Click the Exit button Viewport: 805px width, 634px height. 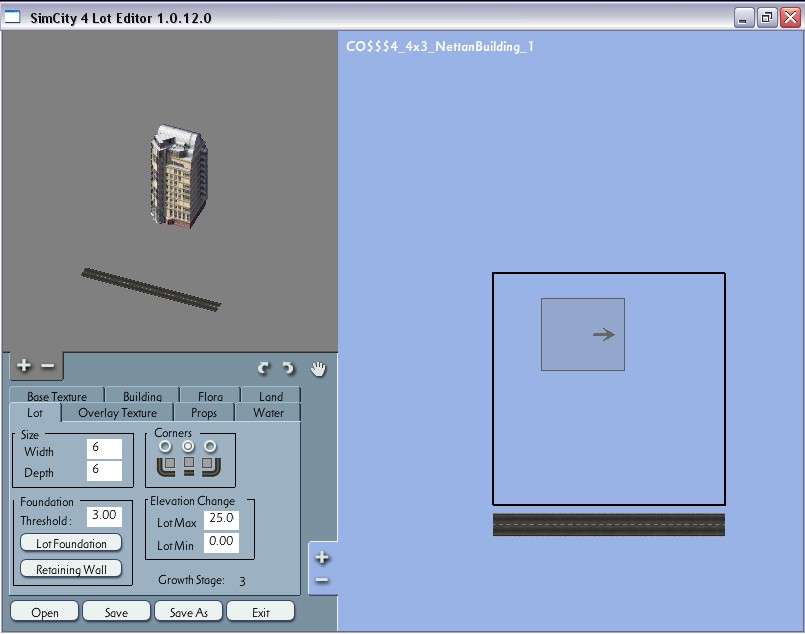tap(261, 612)
